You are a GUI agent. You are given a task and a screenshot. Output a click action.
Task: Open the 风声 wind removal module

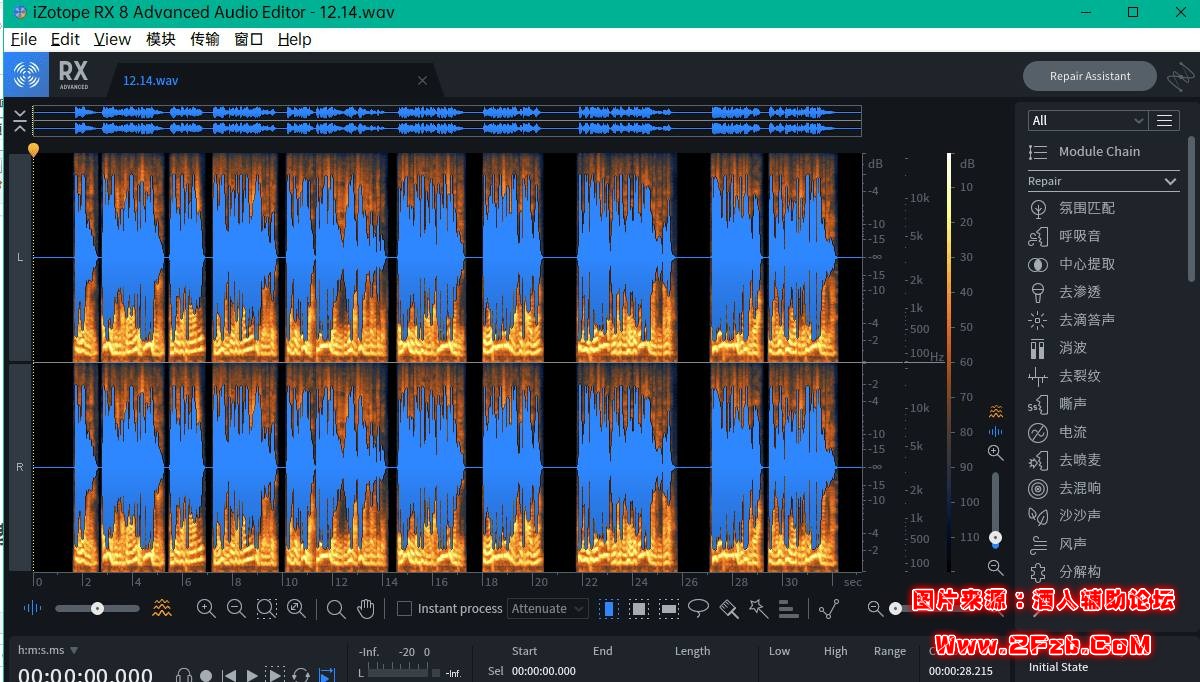(x=1072, y=544)
